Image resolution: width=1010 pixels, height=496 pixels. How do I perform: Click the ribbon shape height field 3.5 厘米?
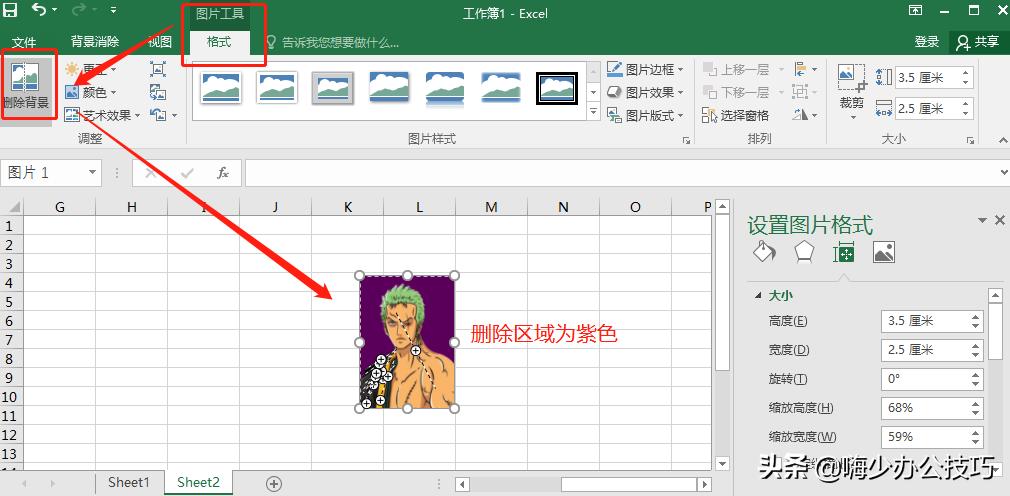pyautogui.click(x=926, y=78)
